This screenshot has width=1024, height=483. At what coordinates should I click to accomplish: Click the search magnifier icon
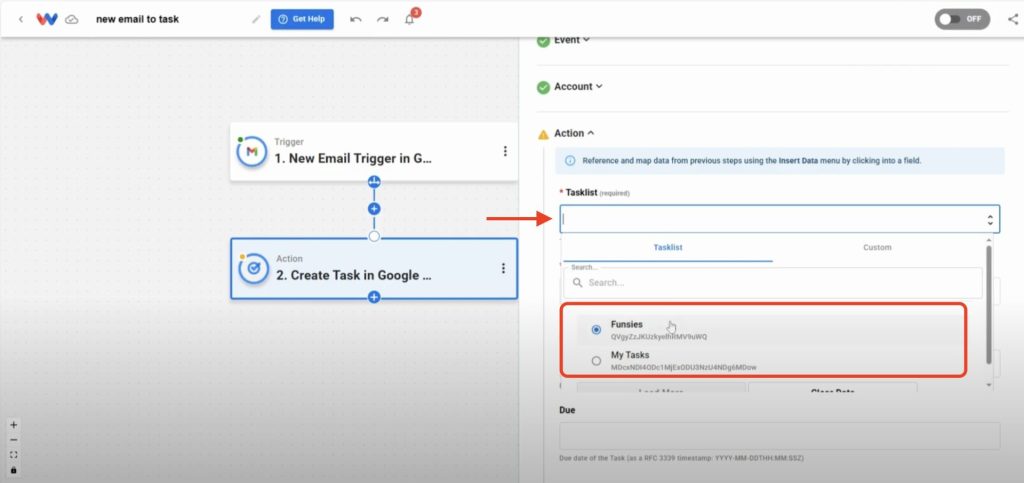(577, 283)
